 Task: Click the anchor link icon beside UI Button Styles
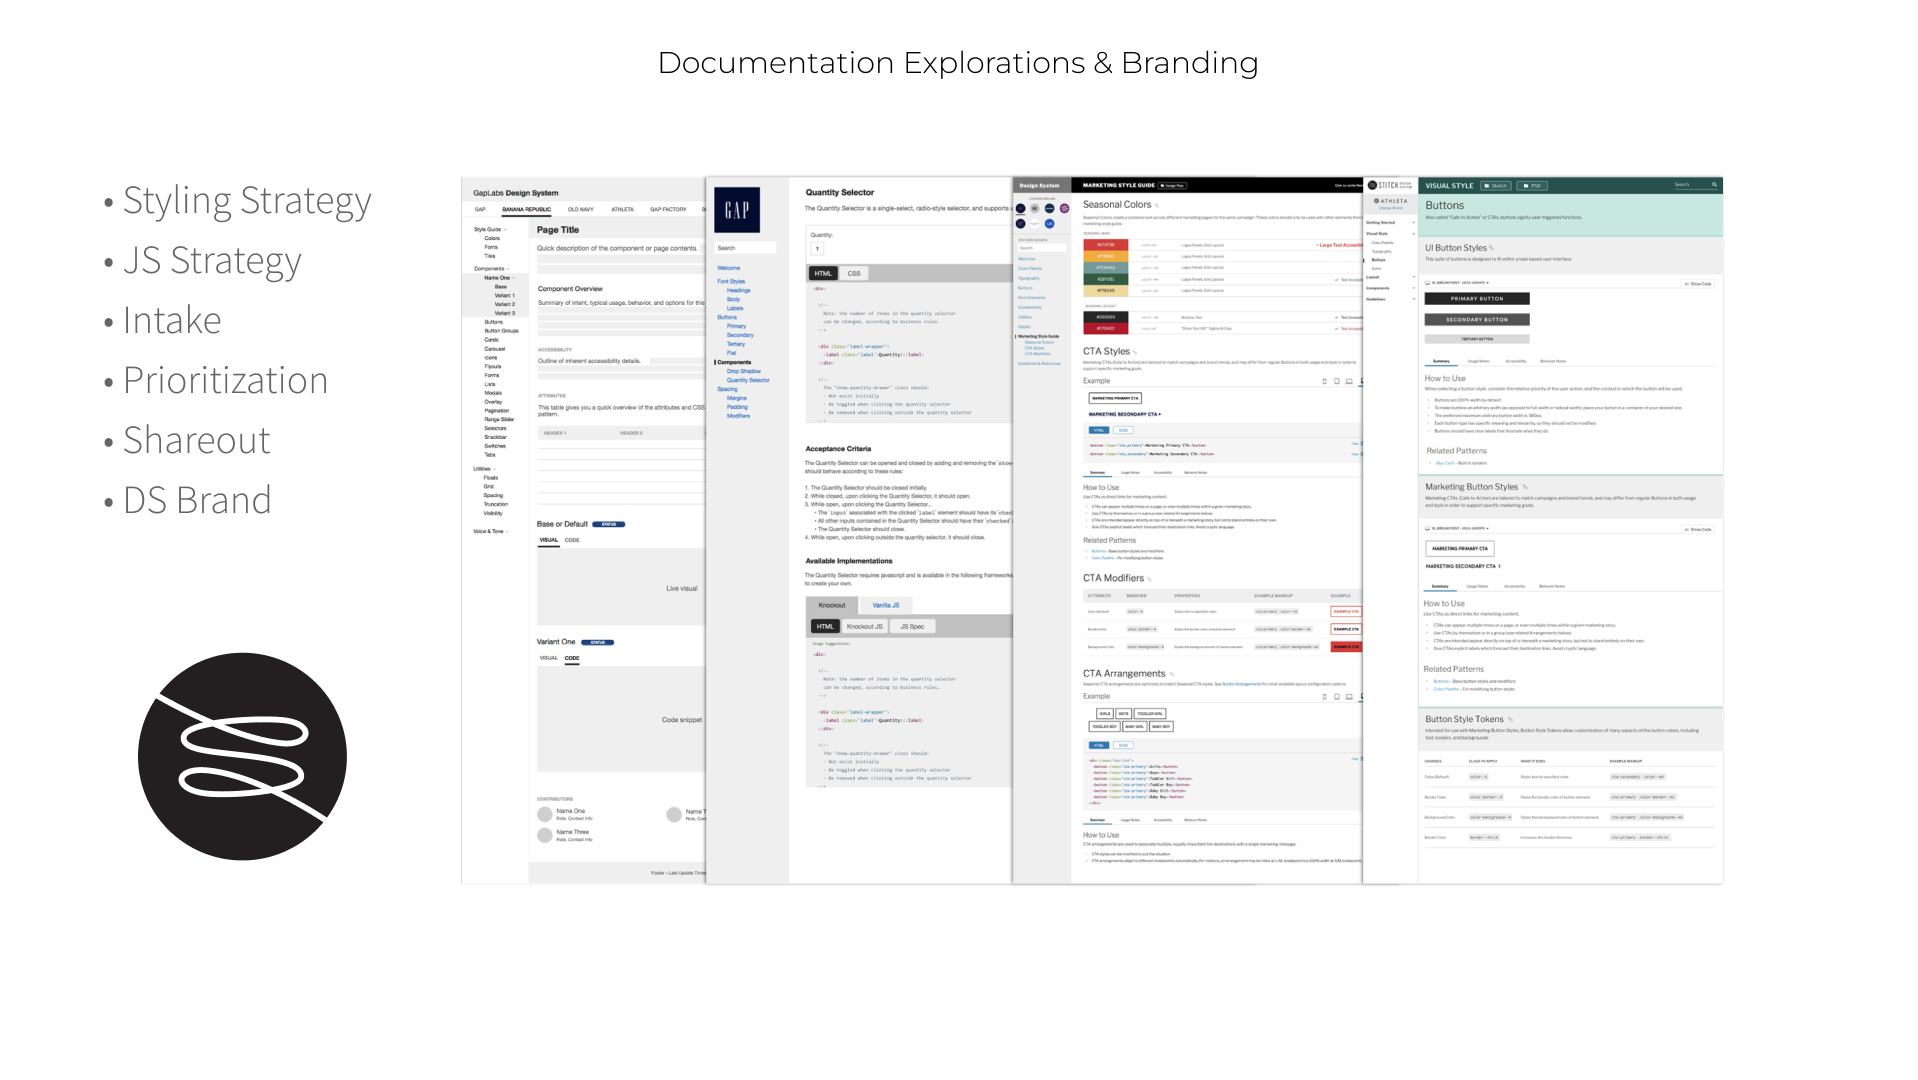1491,249
